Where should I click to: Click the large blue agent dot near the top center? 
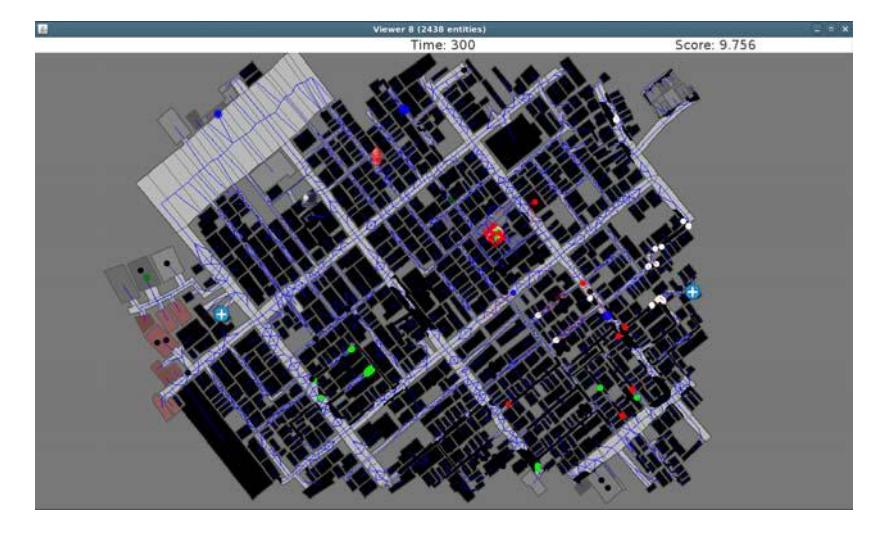pos(404,109)
